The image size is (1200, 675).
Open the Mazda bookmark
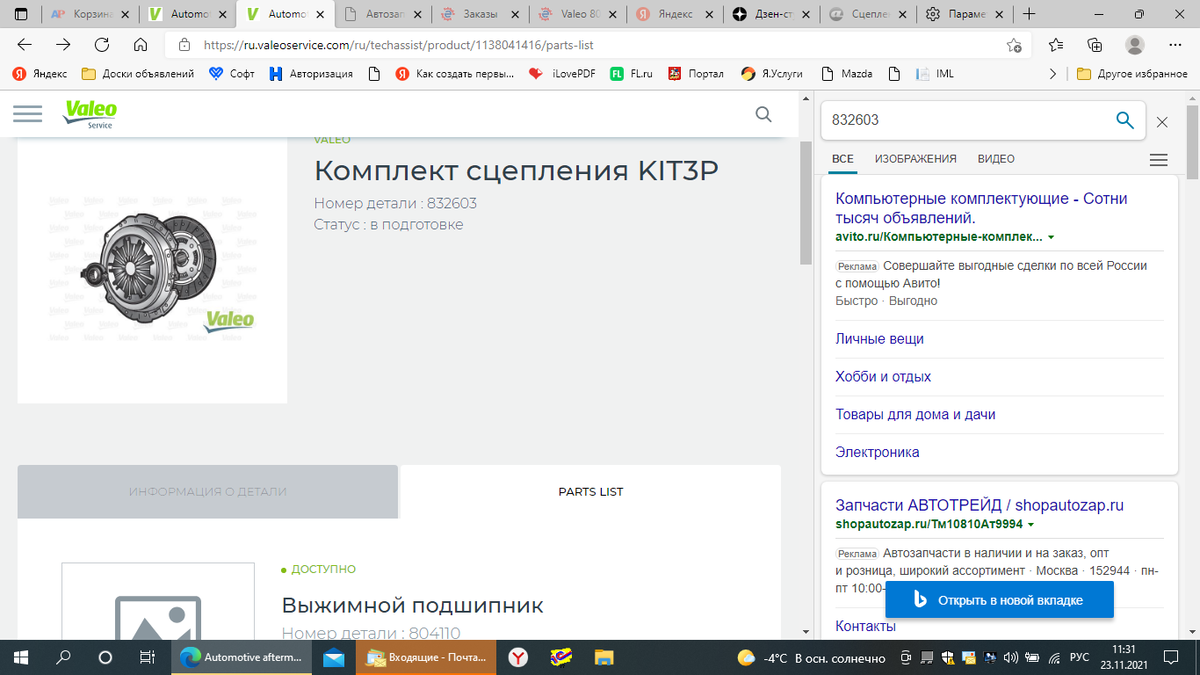846,73
